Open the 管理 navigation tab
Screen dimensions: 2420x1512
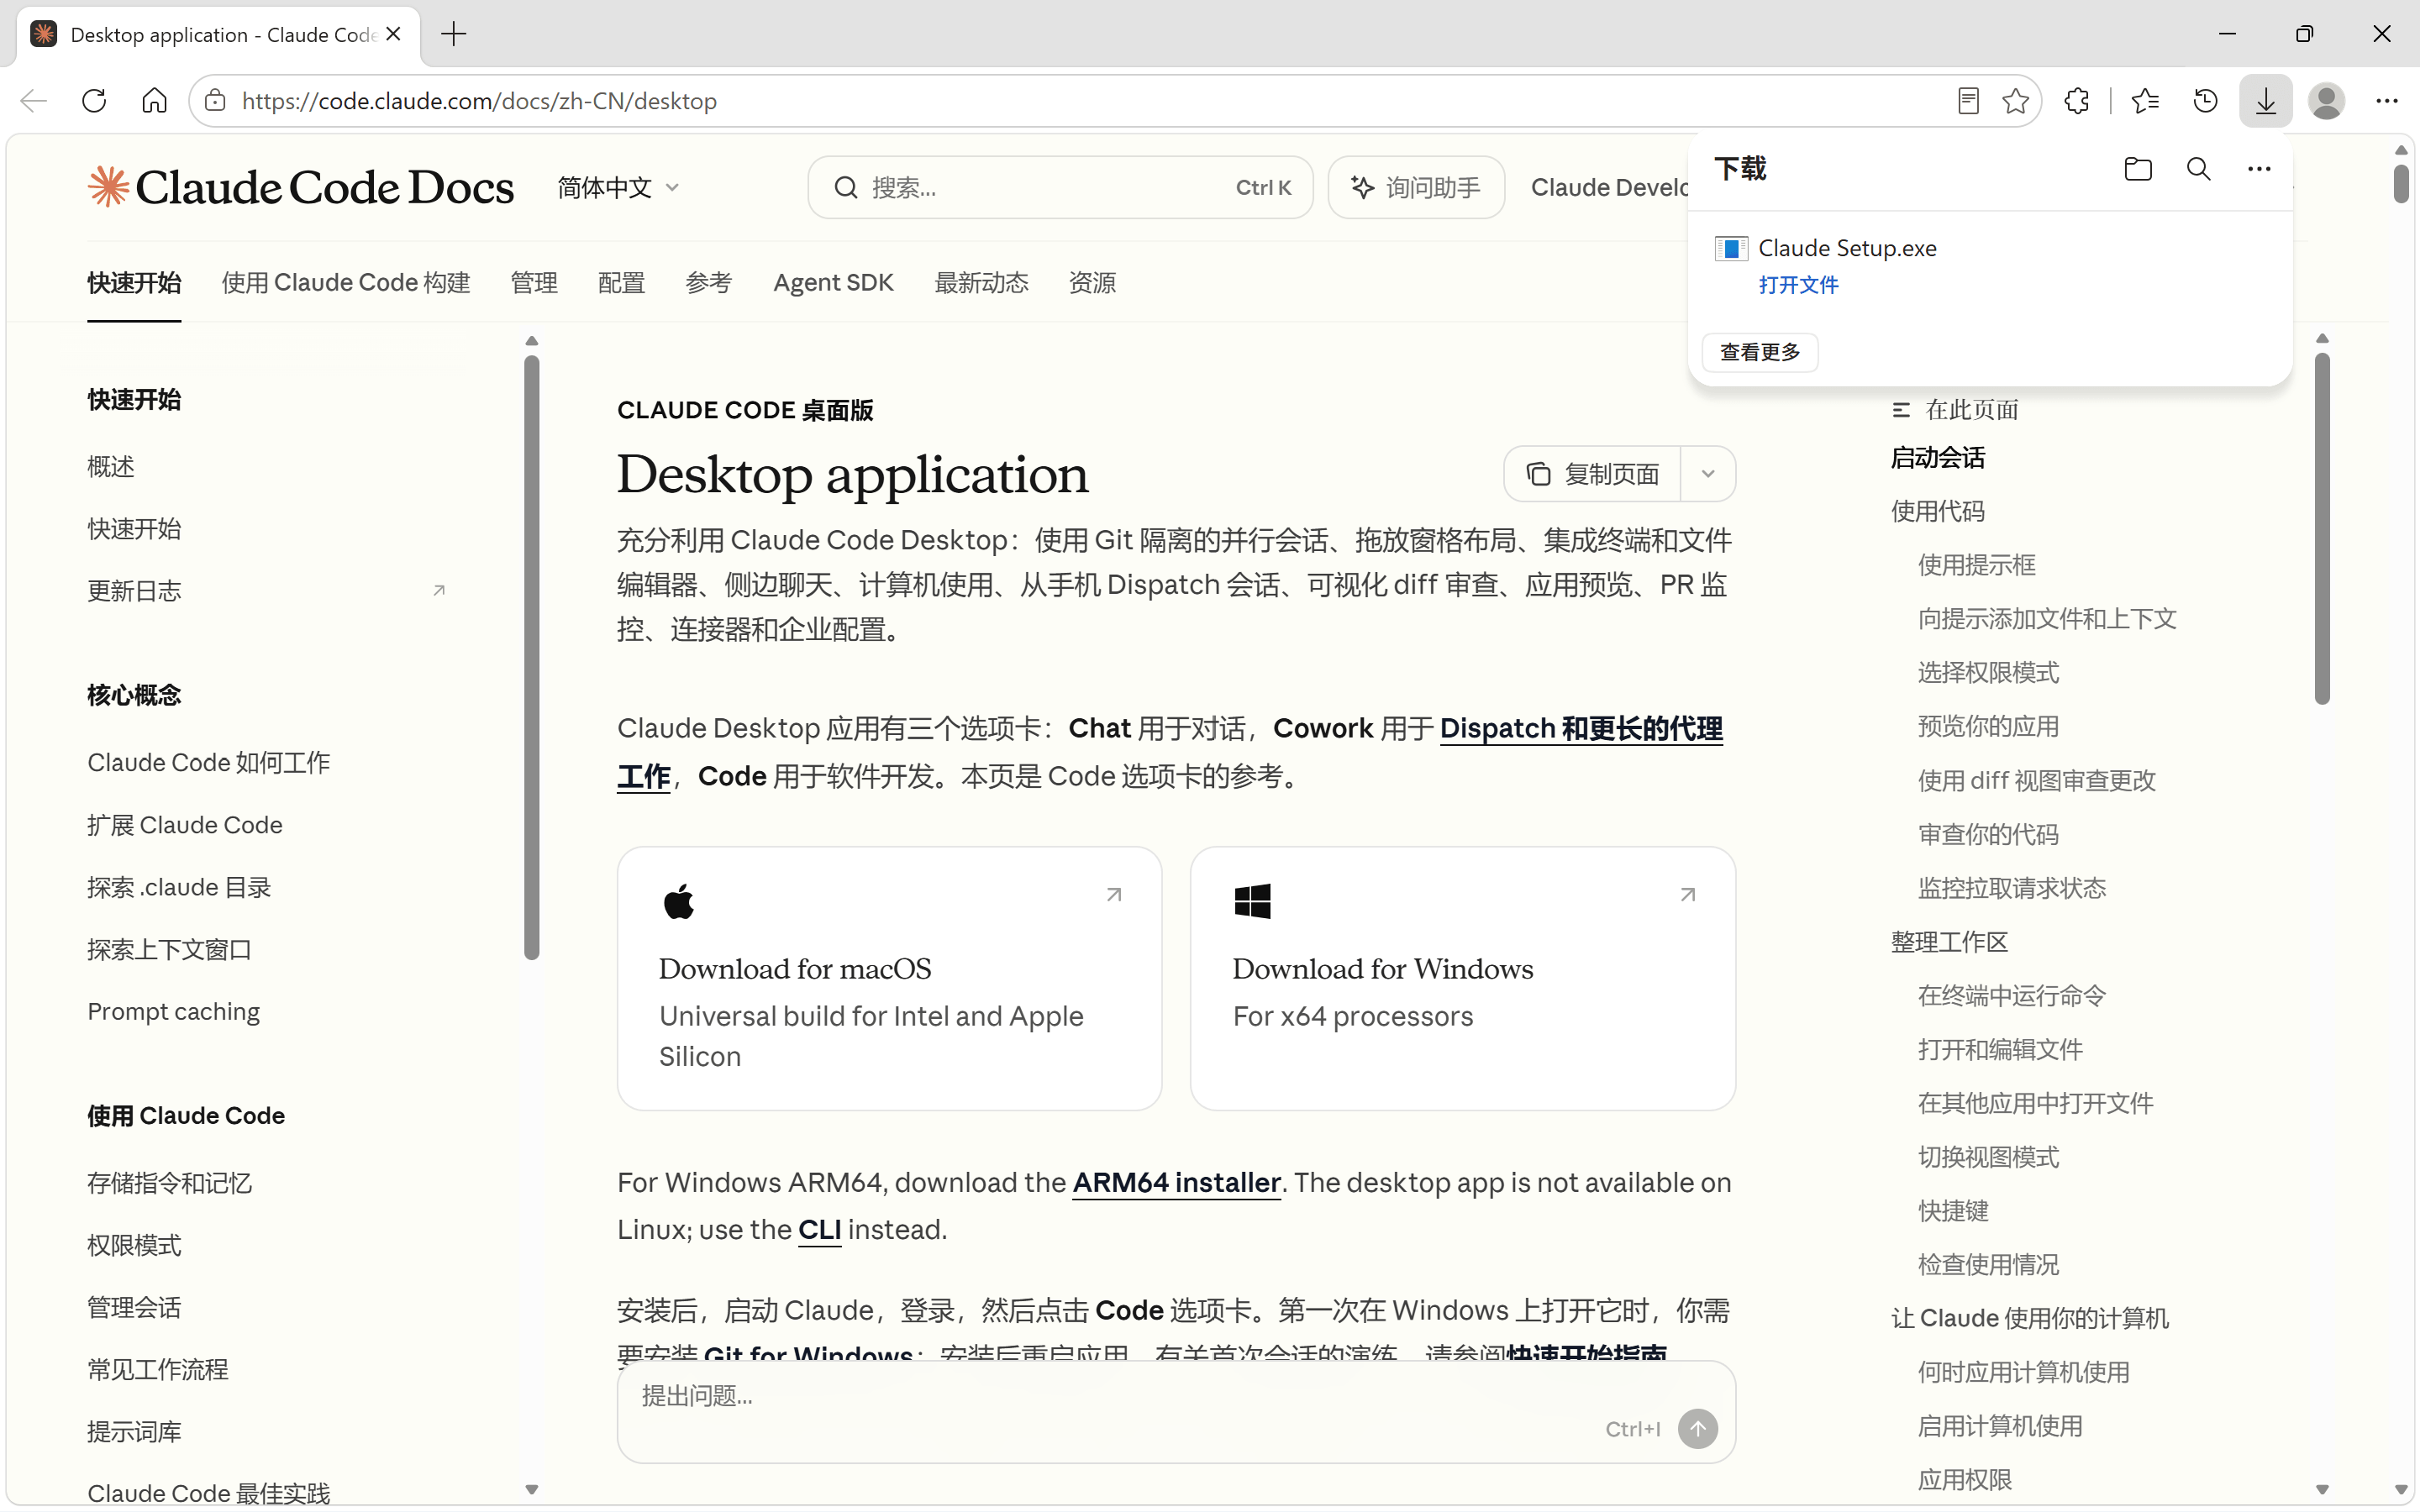534,283
